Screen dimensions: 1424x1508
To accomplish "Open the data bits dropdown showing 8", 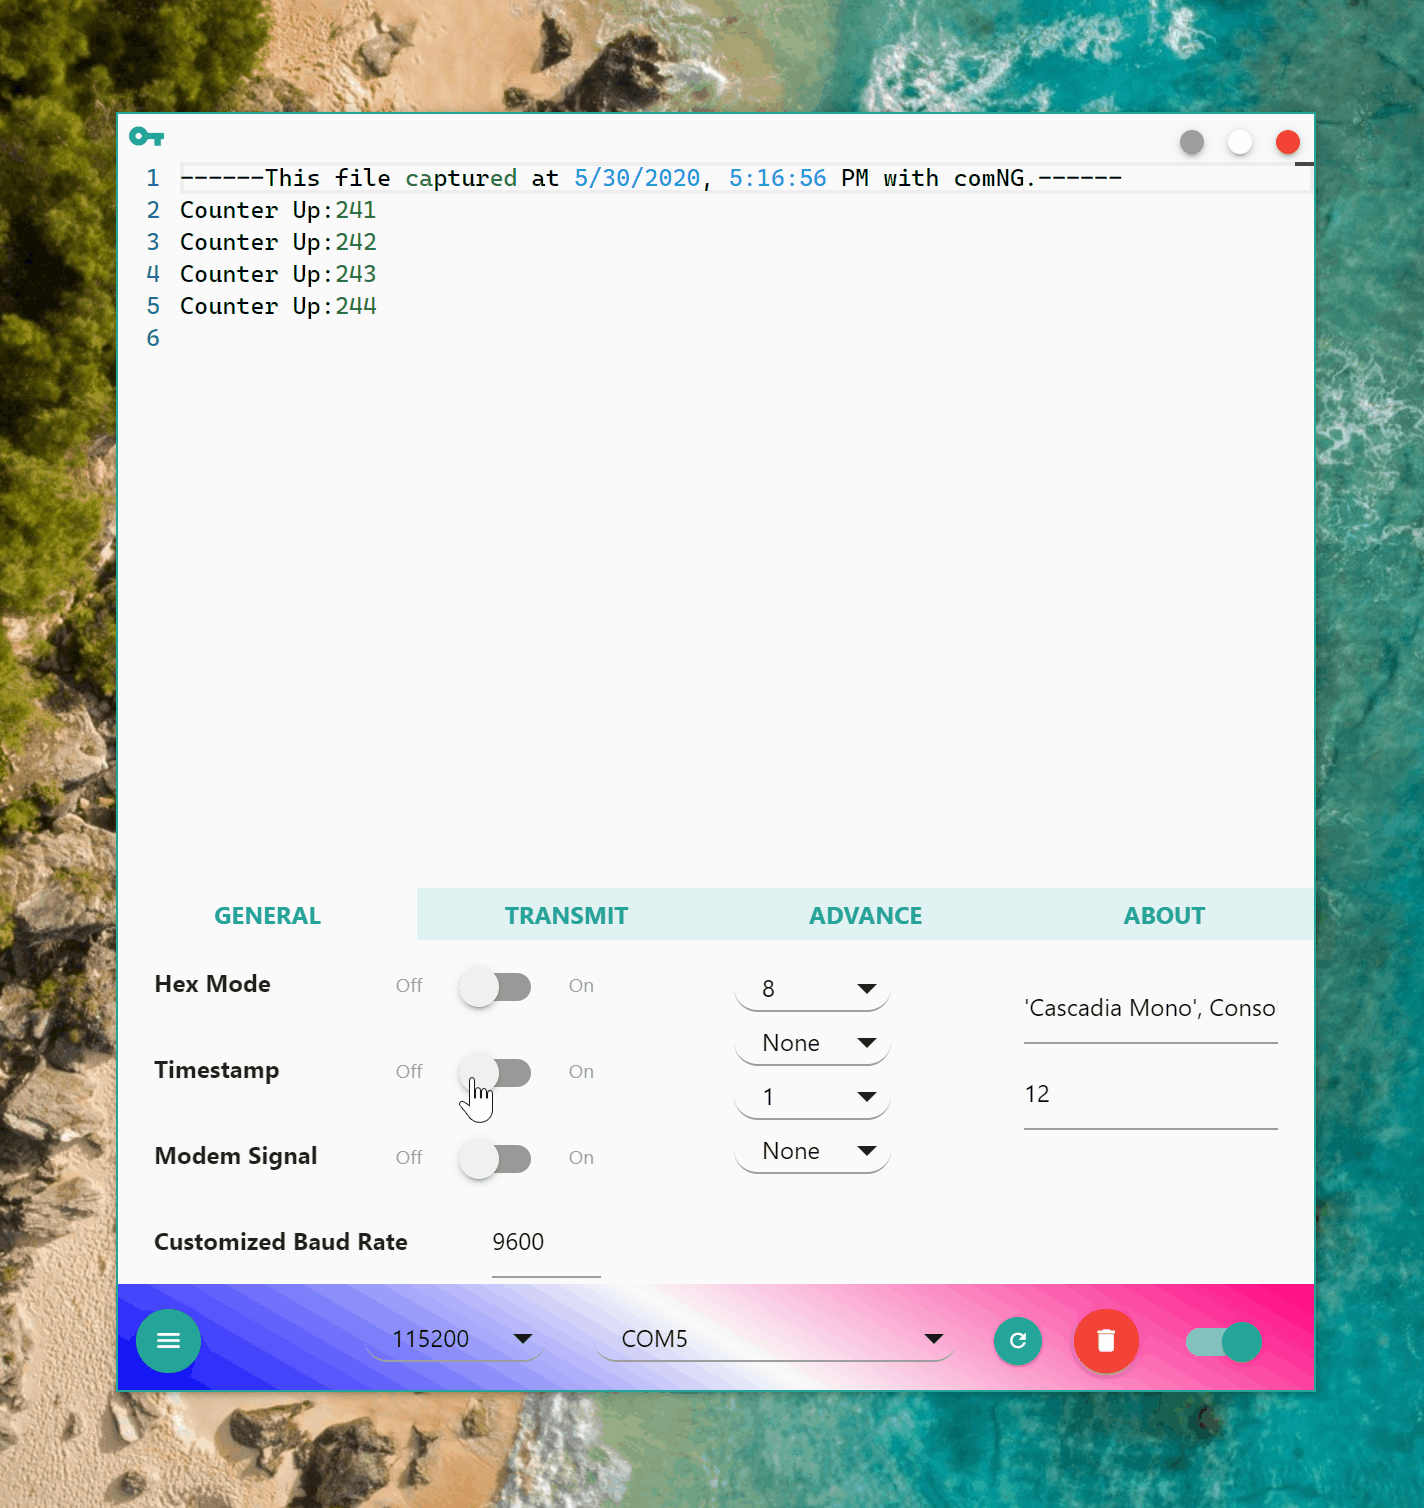I will coord(812,989).
